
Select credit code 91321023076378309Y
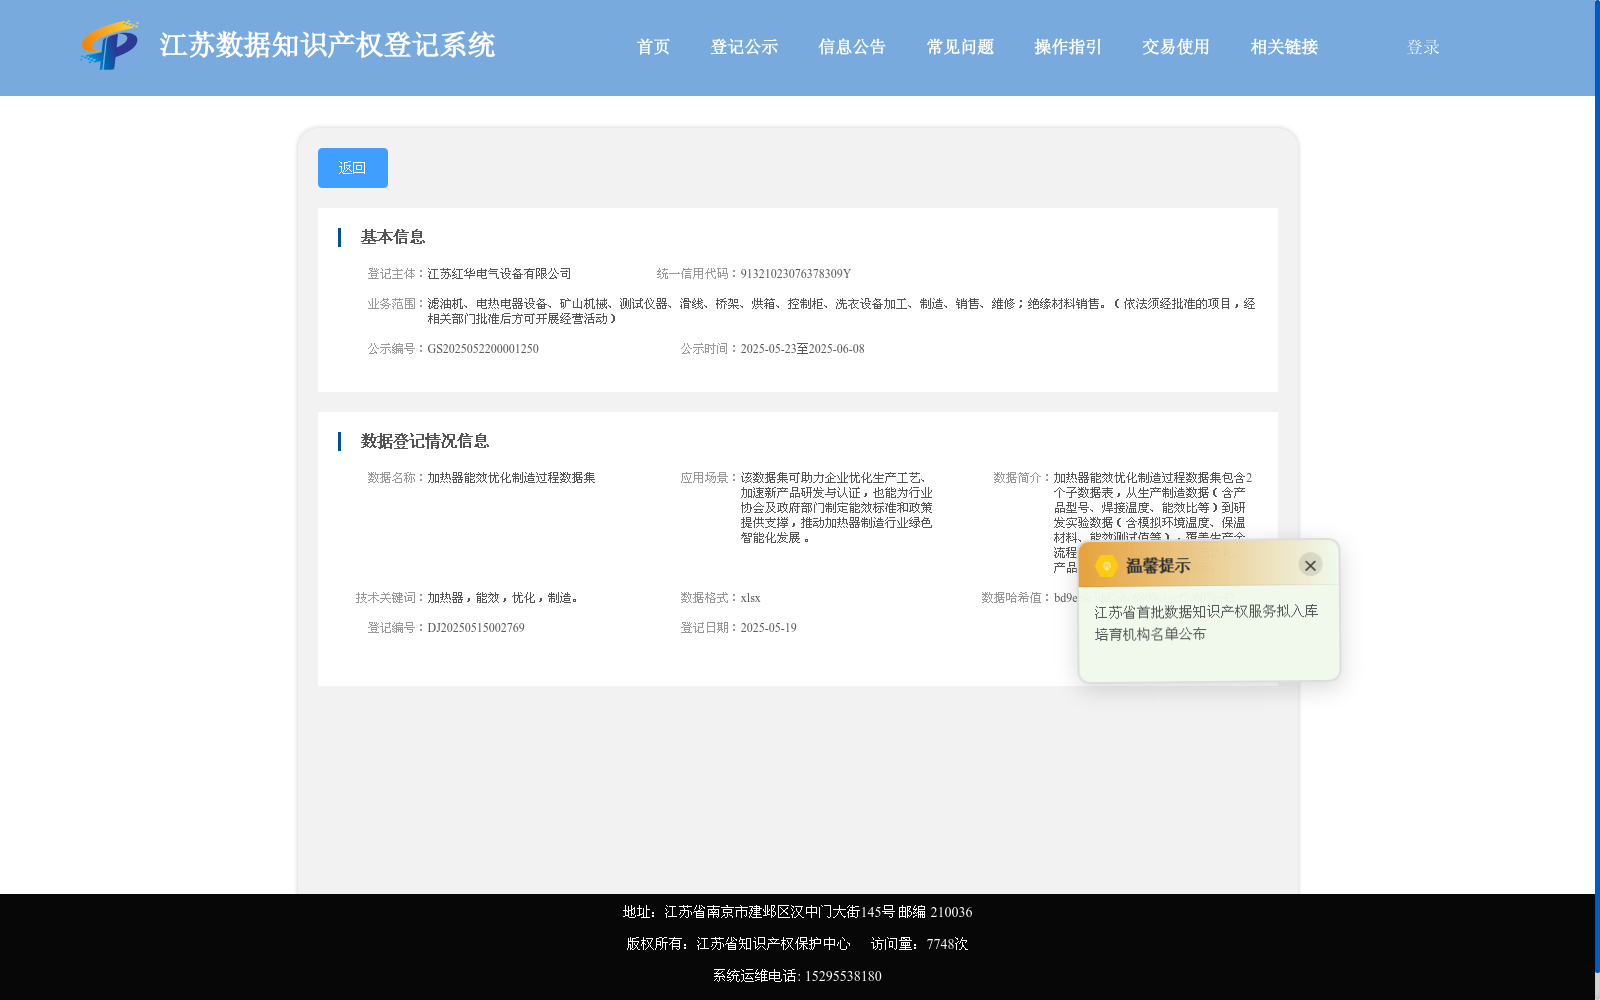click(x=796, y=274)
